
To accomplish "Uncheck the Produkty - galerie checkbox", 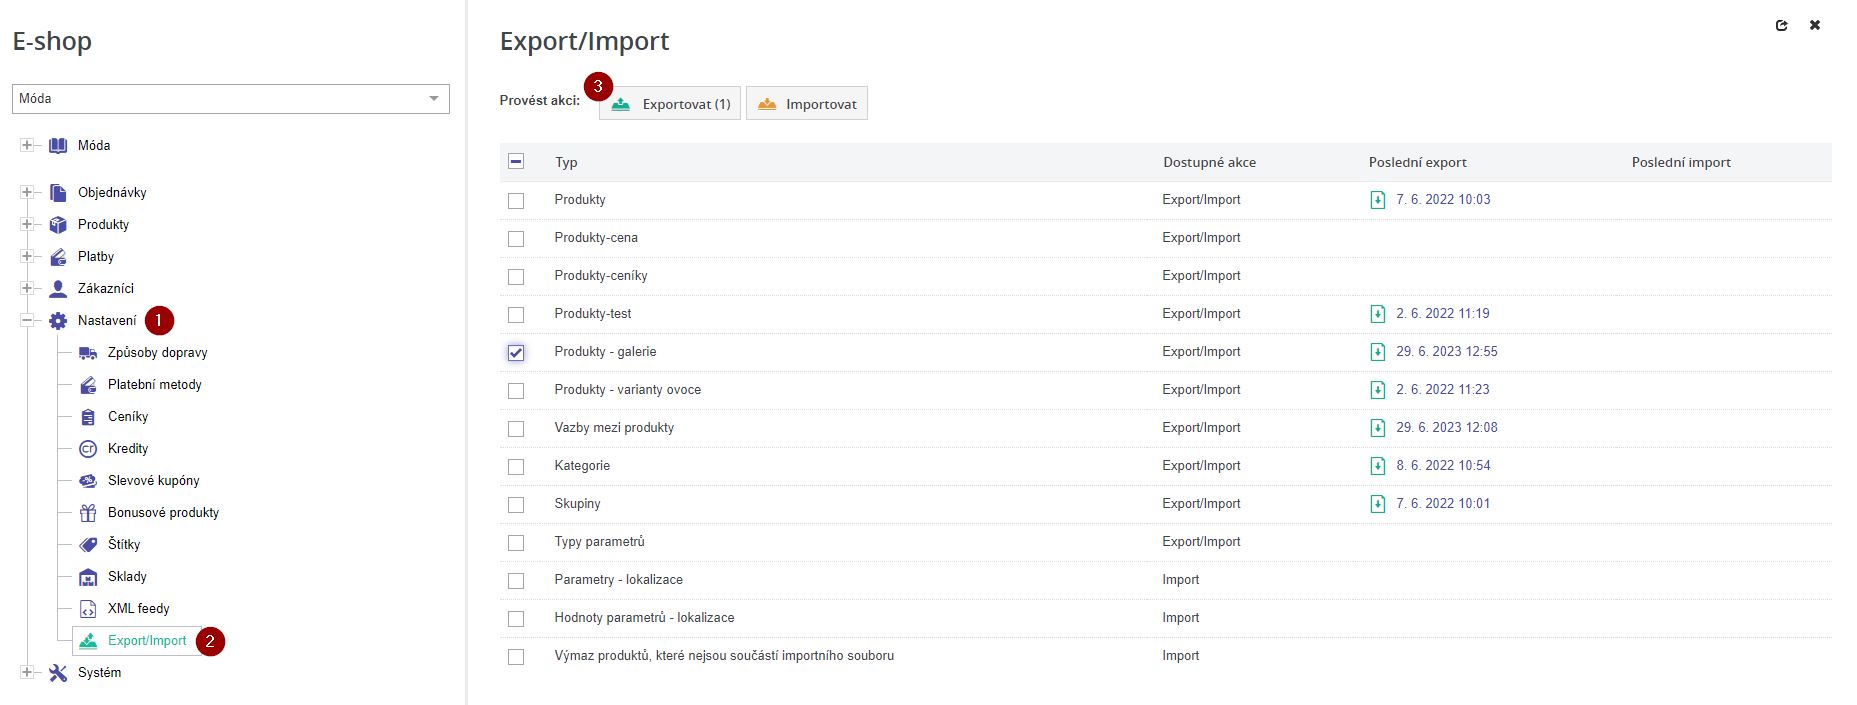I will (516, 352).
